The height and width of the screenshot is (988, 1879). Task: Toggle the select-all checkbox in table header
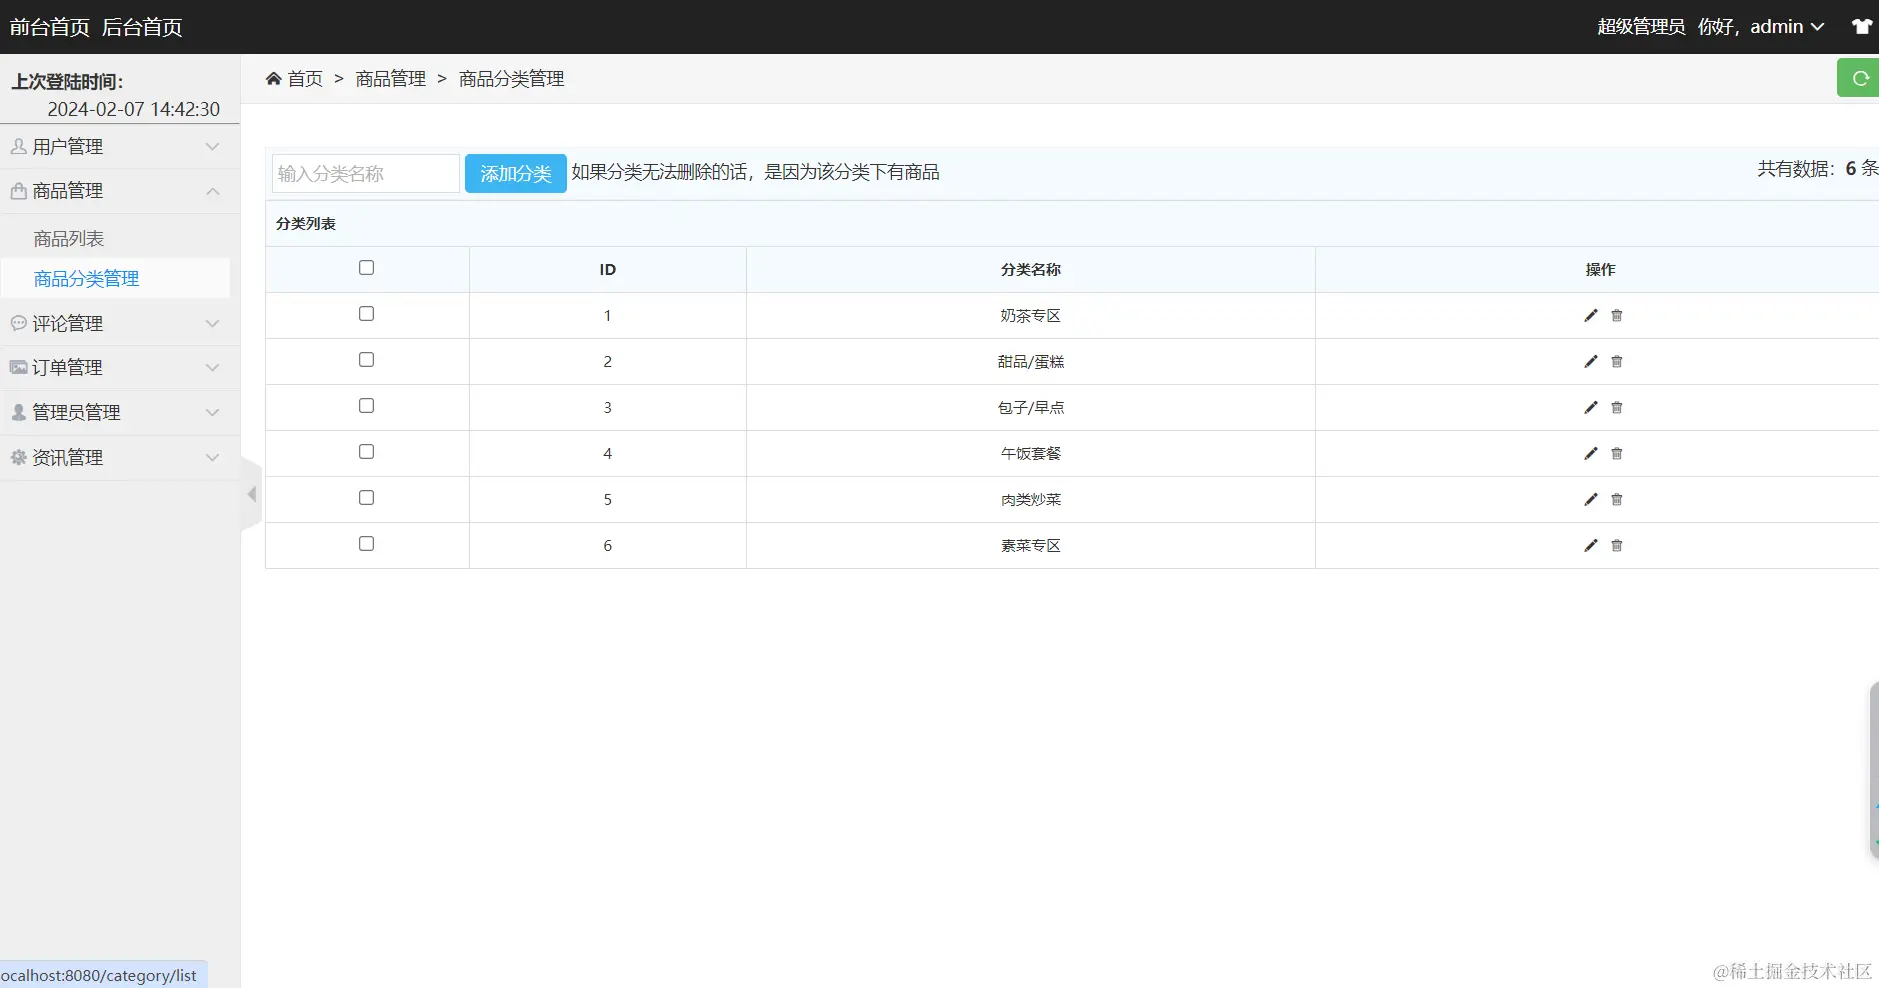pyautogui.click(x=366, y=268)
